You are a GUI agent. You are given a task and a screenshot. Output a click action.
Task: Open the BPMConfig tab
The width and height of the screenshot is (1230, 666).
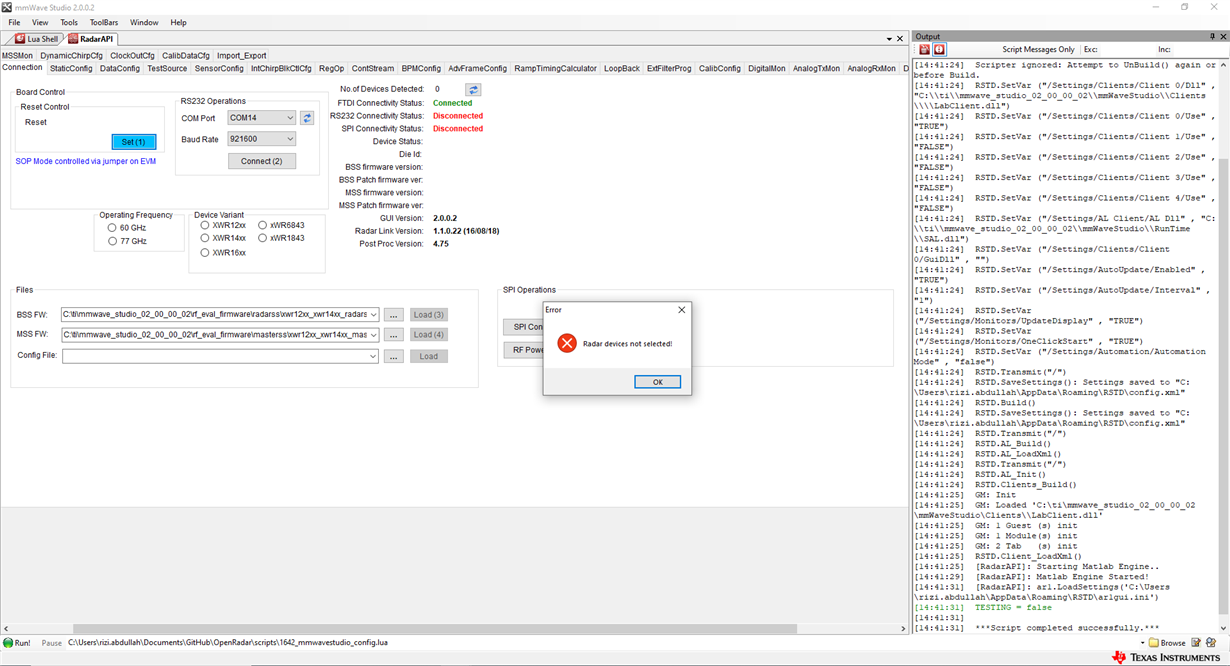(x=421, y=69)
